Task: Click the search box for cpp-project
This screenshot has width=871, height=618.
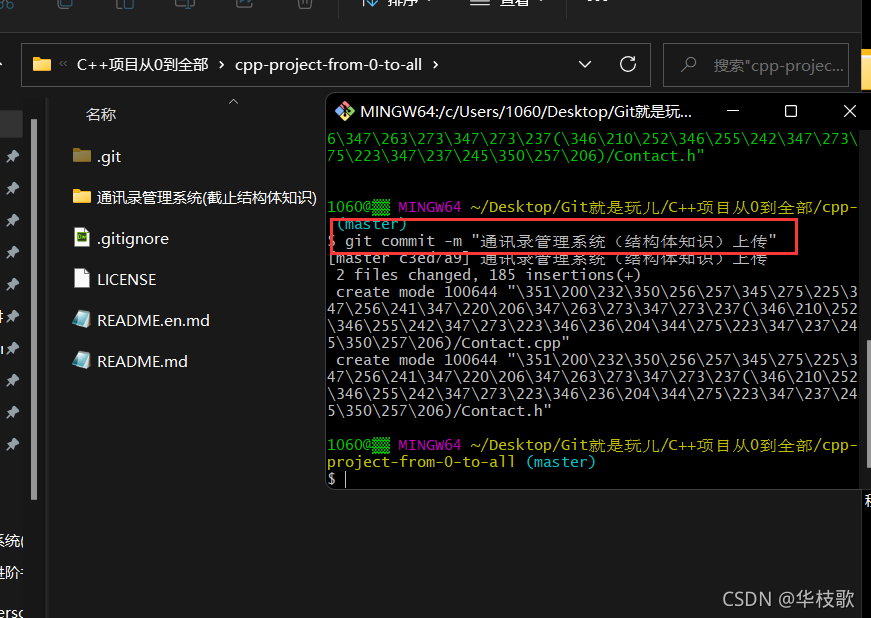Action: point(755,65)
